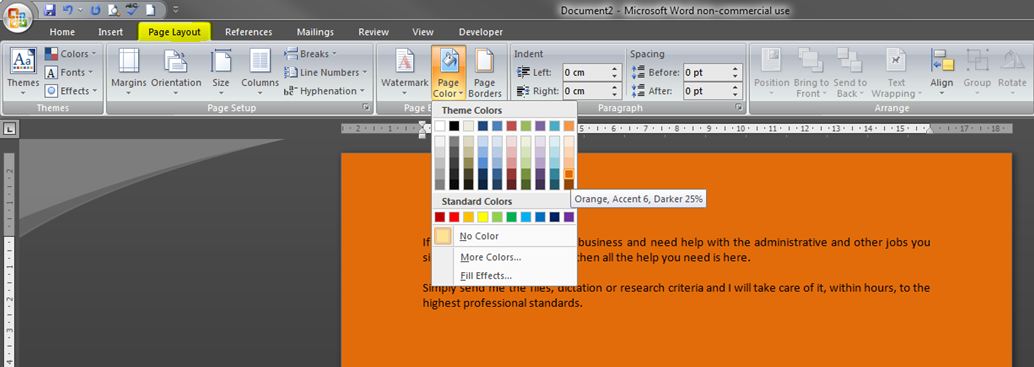Pick the White theme color swatch
Image resolution: width=1034 pixels, height=367 pixels.
coord(440,125)
